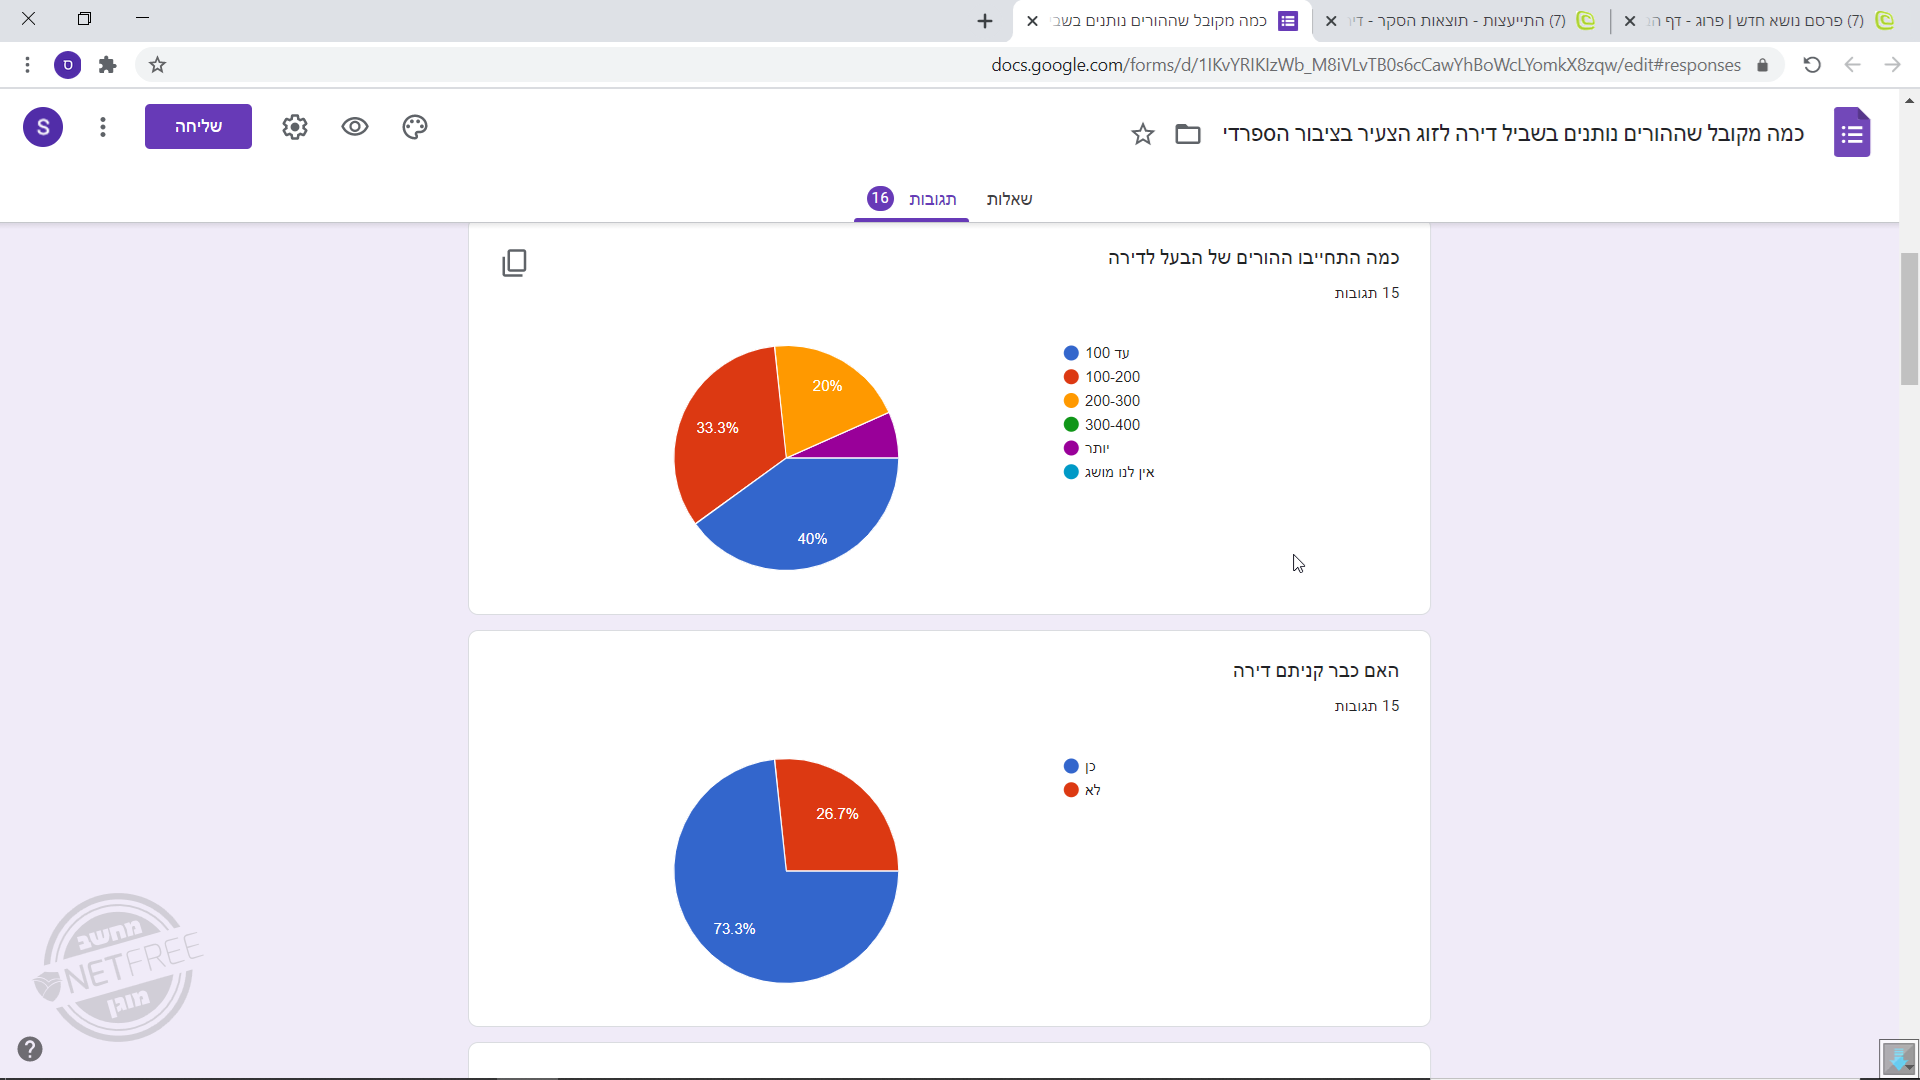Open the Google account avatar

point(43,127)
